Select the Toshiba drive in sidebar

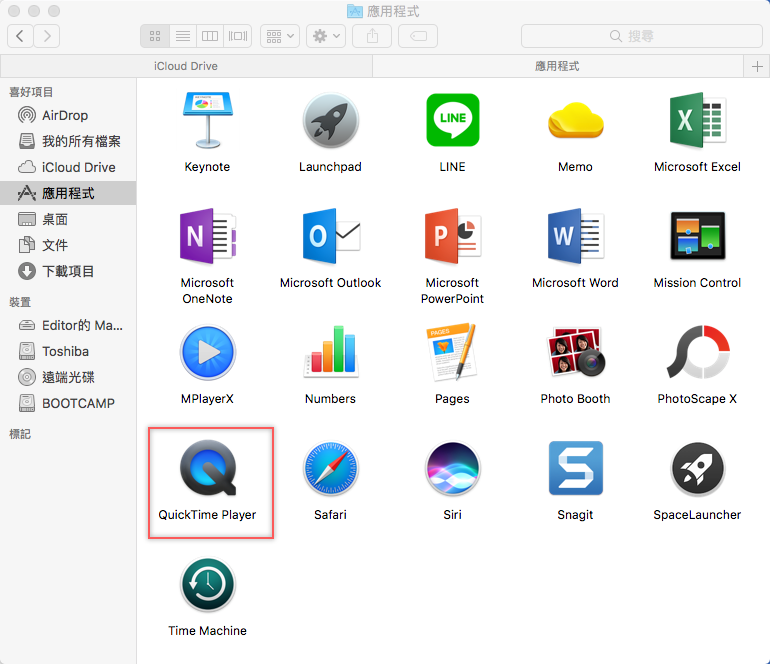(x=68, y=351)
